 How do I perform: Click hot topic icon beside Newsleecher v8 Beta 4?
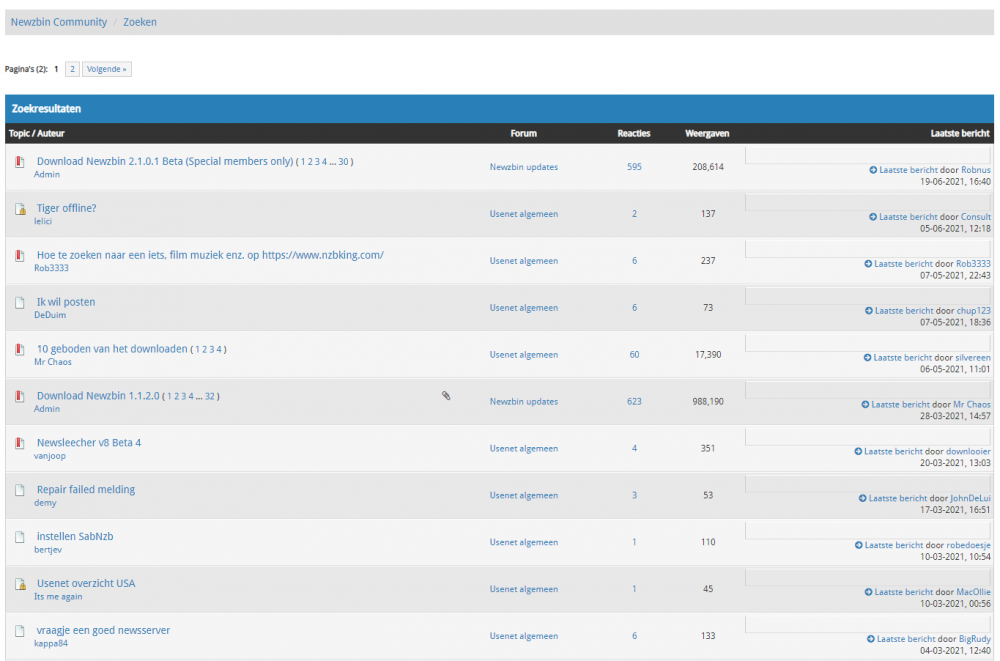tap(19, 443)
